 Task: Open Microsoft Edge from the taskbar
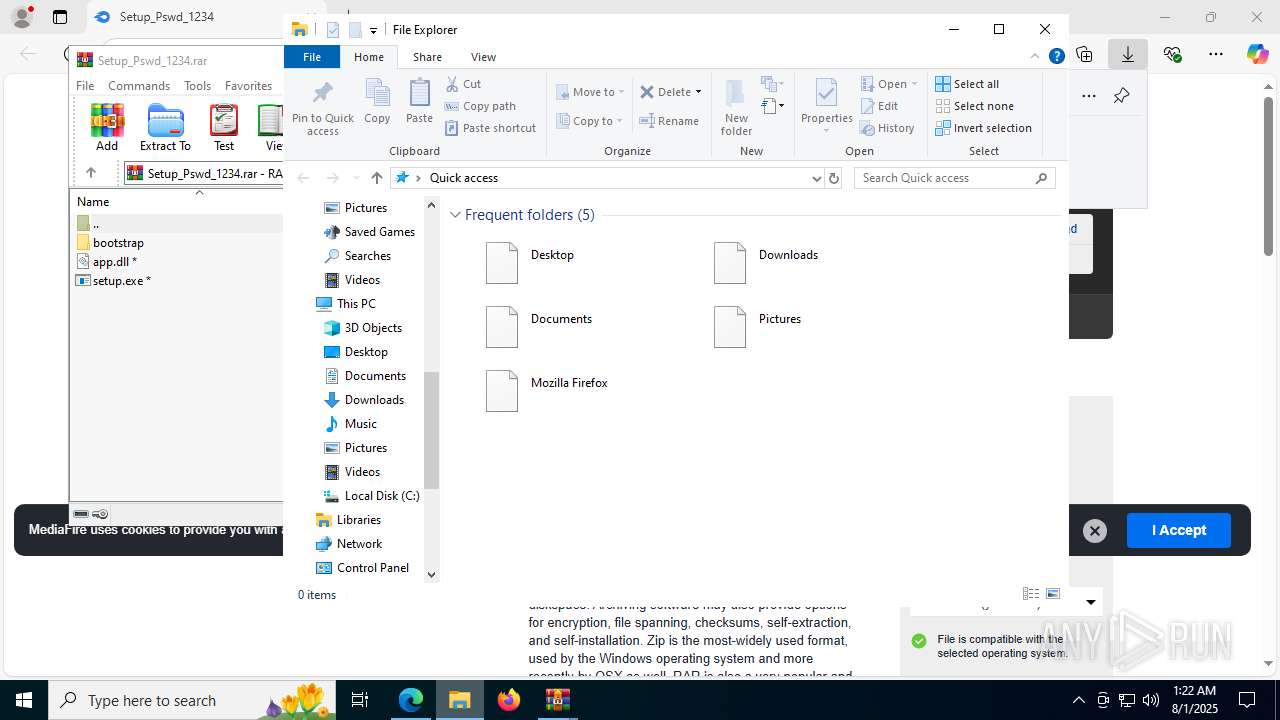coord(411,700)
